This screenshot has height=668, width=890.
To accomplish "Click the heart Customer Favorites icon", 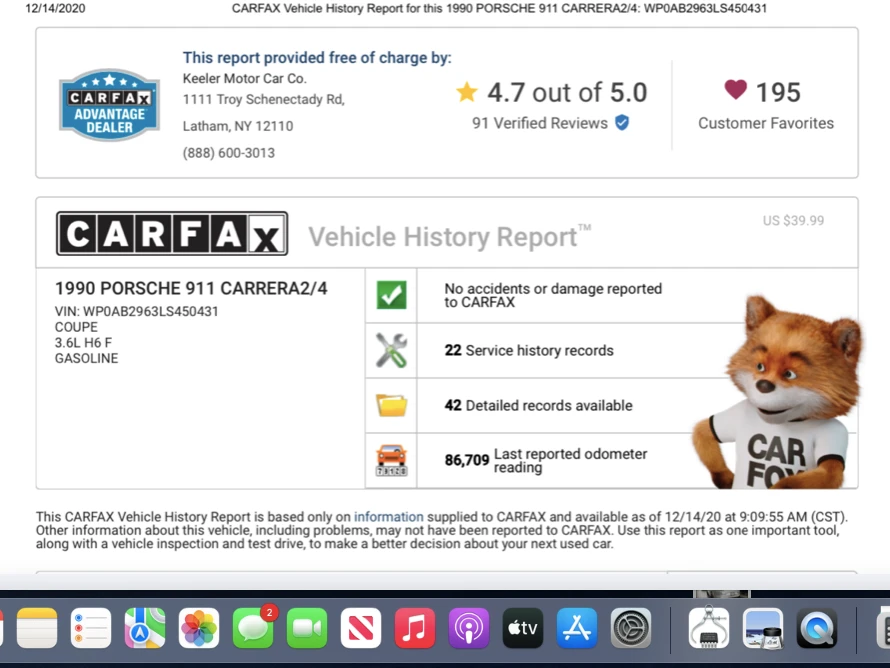I will pos(735,90).
